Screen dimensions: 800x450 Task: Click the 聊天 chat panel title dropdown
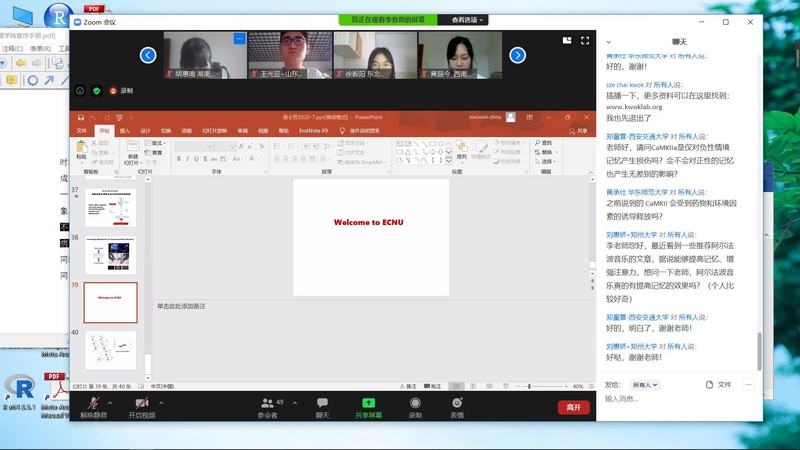point(679,41)
